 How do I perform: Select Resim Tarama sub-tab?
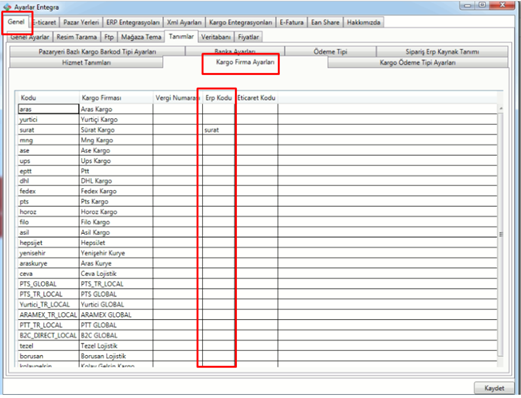(x=76, y=37)
